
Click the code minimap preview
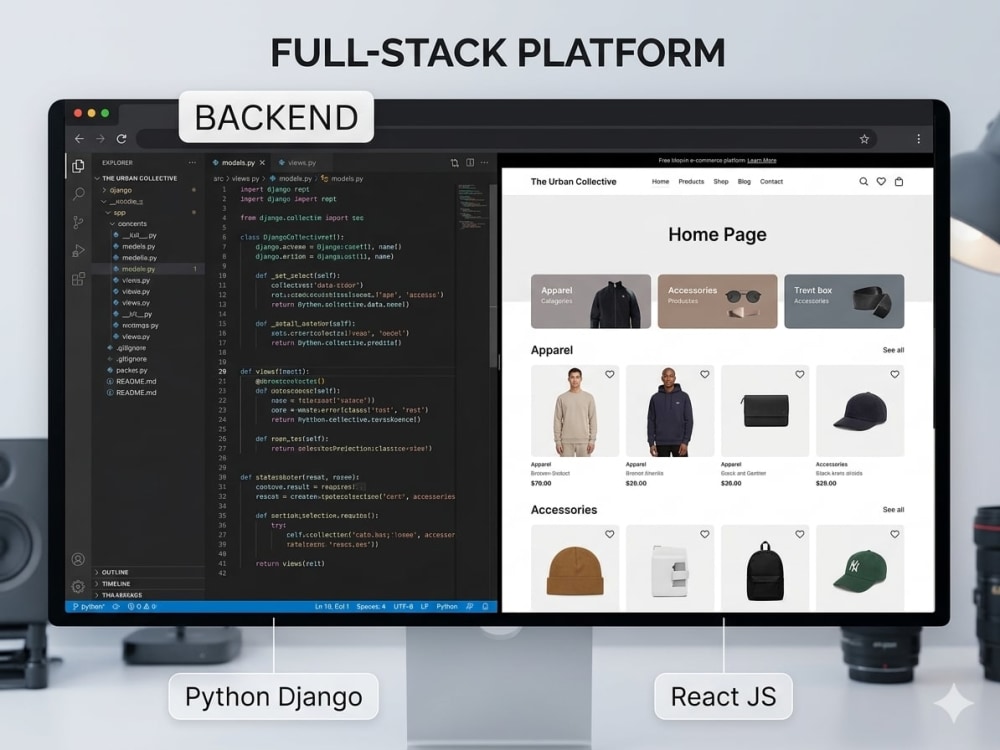[473, 207]
